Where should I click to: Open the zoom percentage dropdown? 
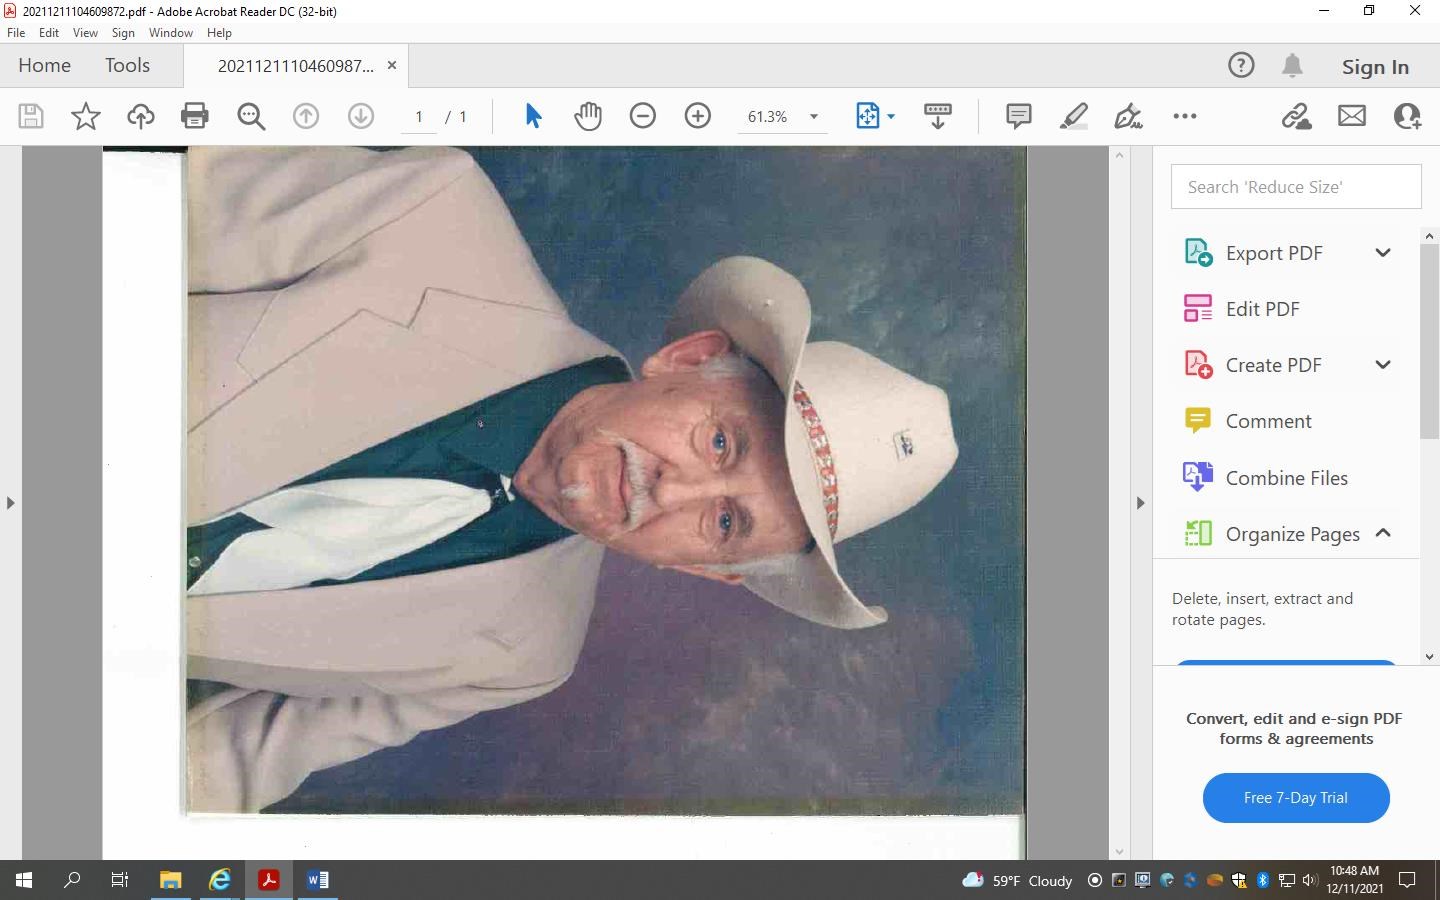point(814,116)
